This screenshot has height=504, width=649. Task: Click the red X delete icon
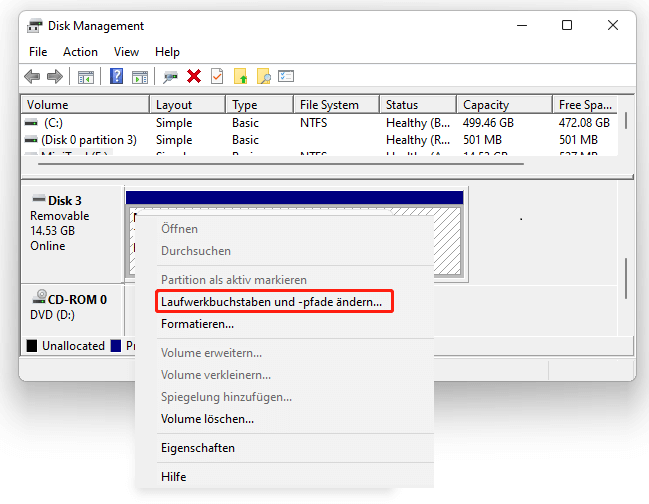[x=194, y=77]
